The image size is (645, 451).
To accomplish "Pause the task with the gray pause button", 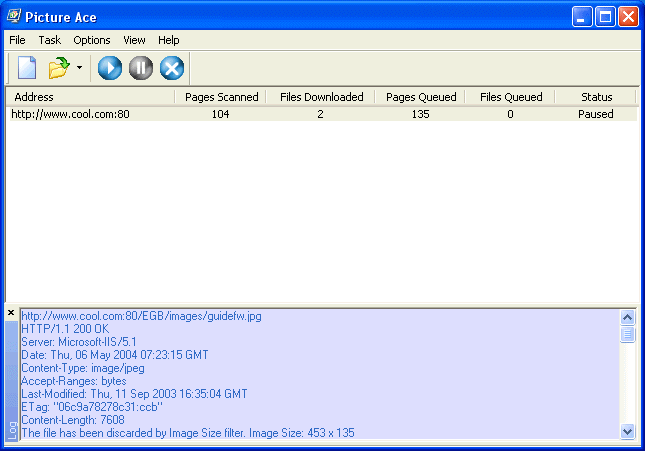I will 141,68.
